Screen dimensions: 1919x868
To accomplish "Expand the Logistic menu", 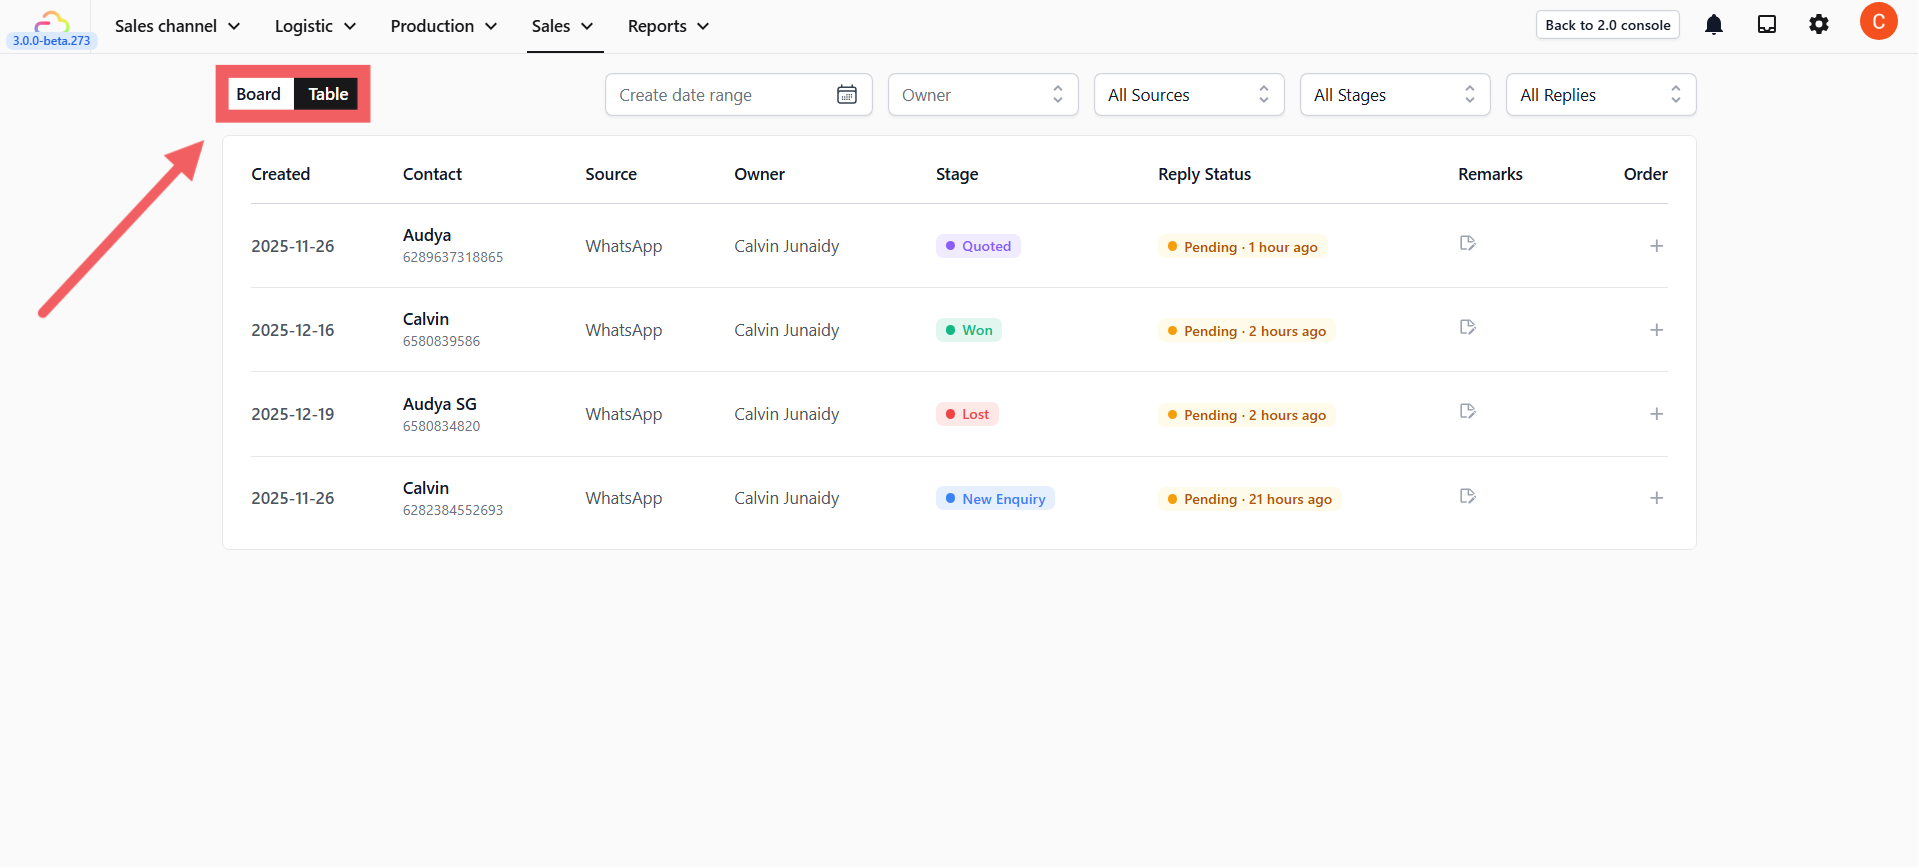I will click(x=315, y=26).
